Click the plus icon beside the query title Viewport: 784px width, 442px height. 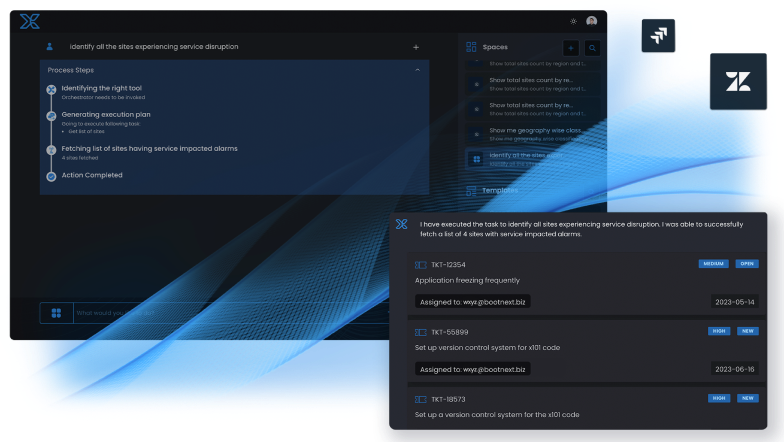click(416, 47)
